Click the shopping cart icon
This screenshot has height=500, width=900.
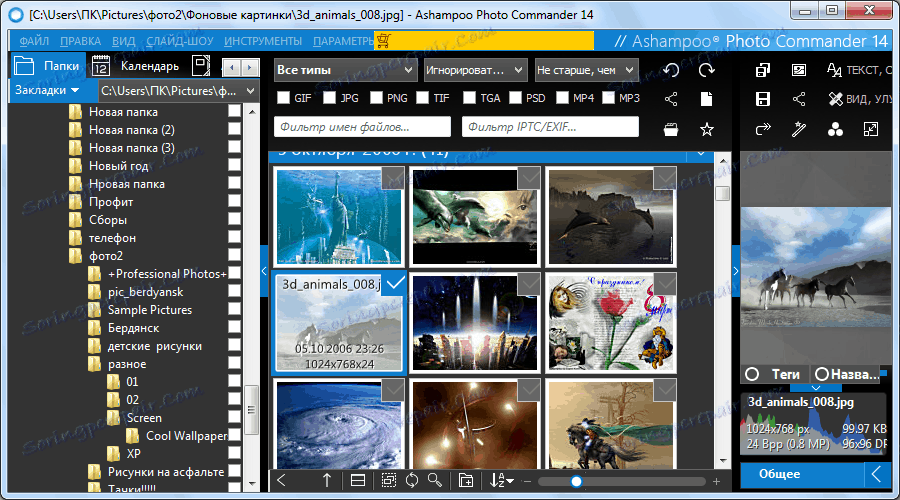pos(382,41)
